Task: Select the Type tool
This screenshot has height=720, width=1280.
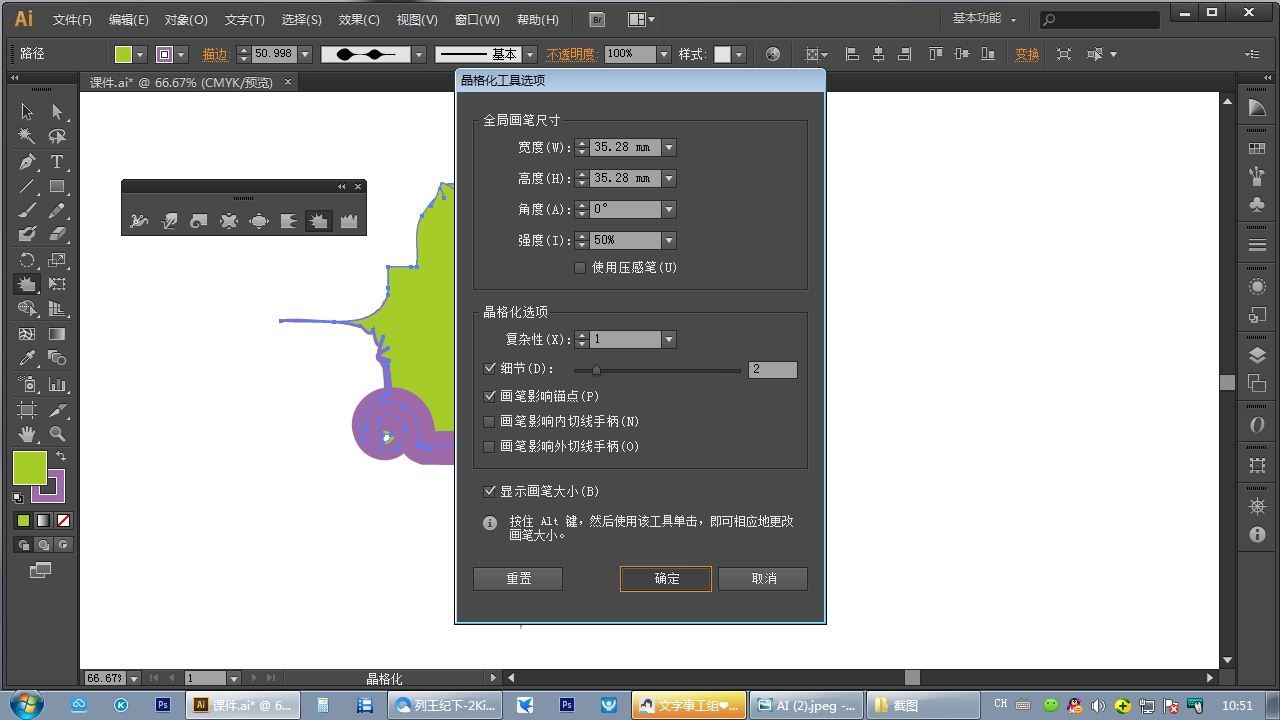Action: (x=57, y=162)
